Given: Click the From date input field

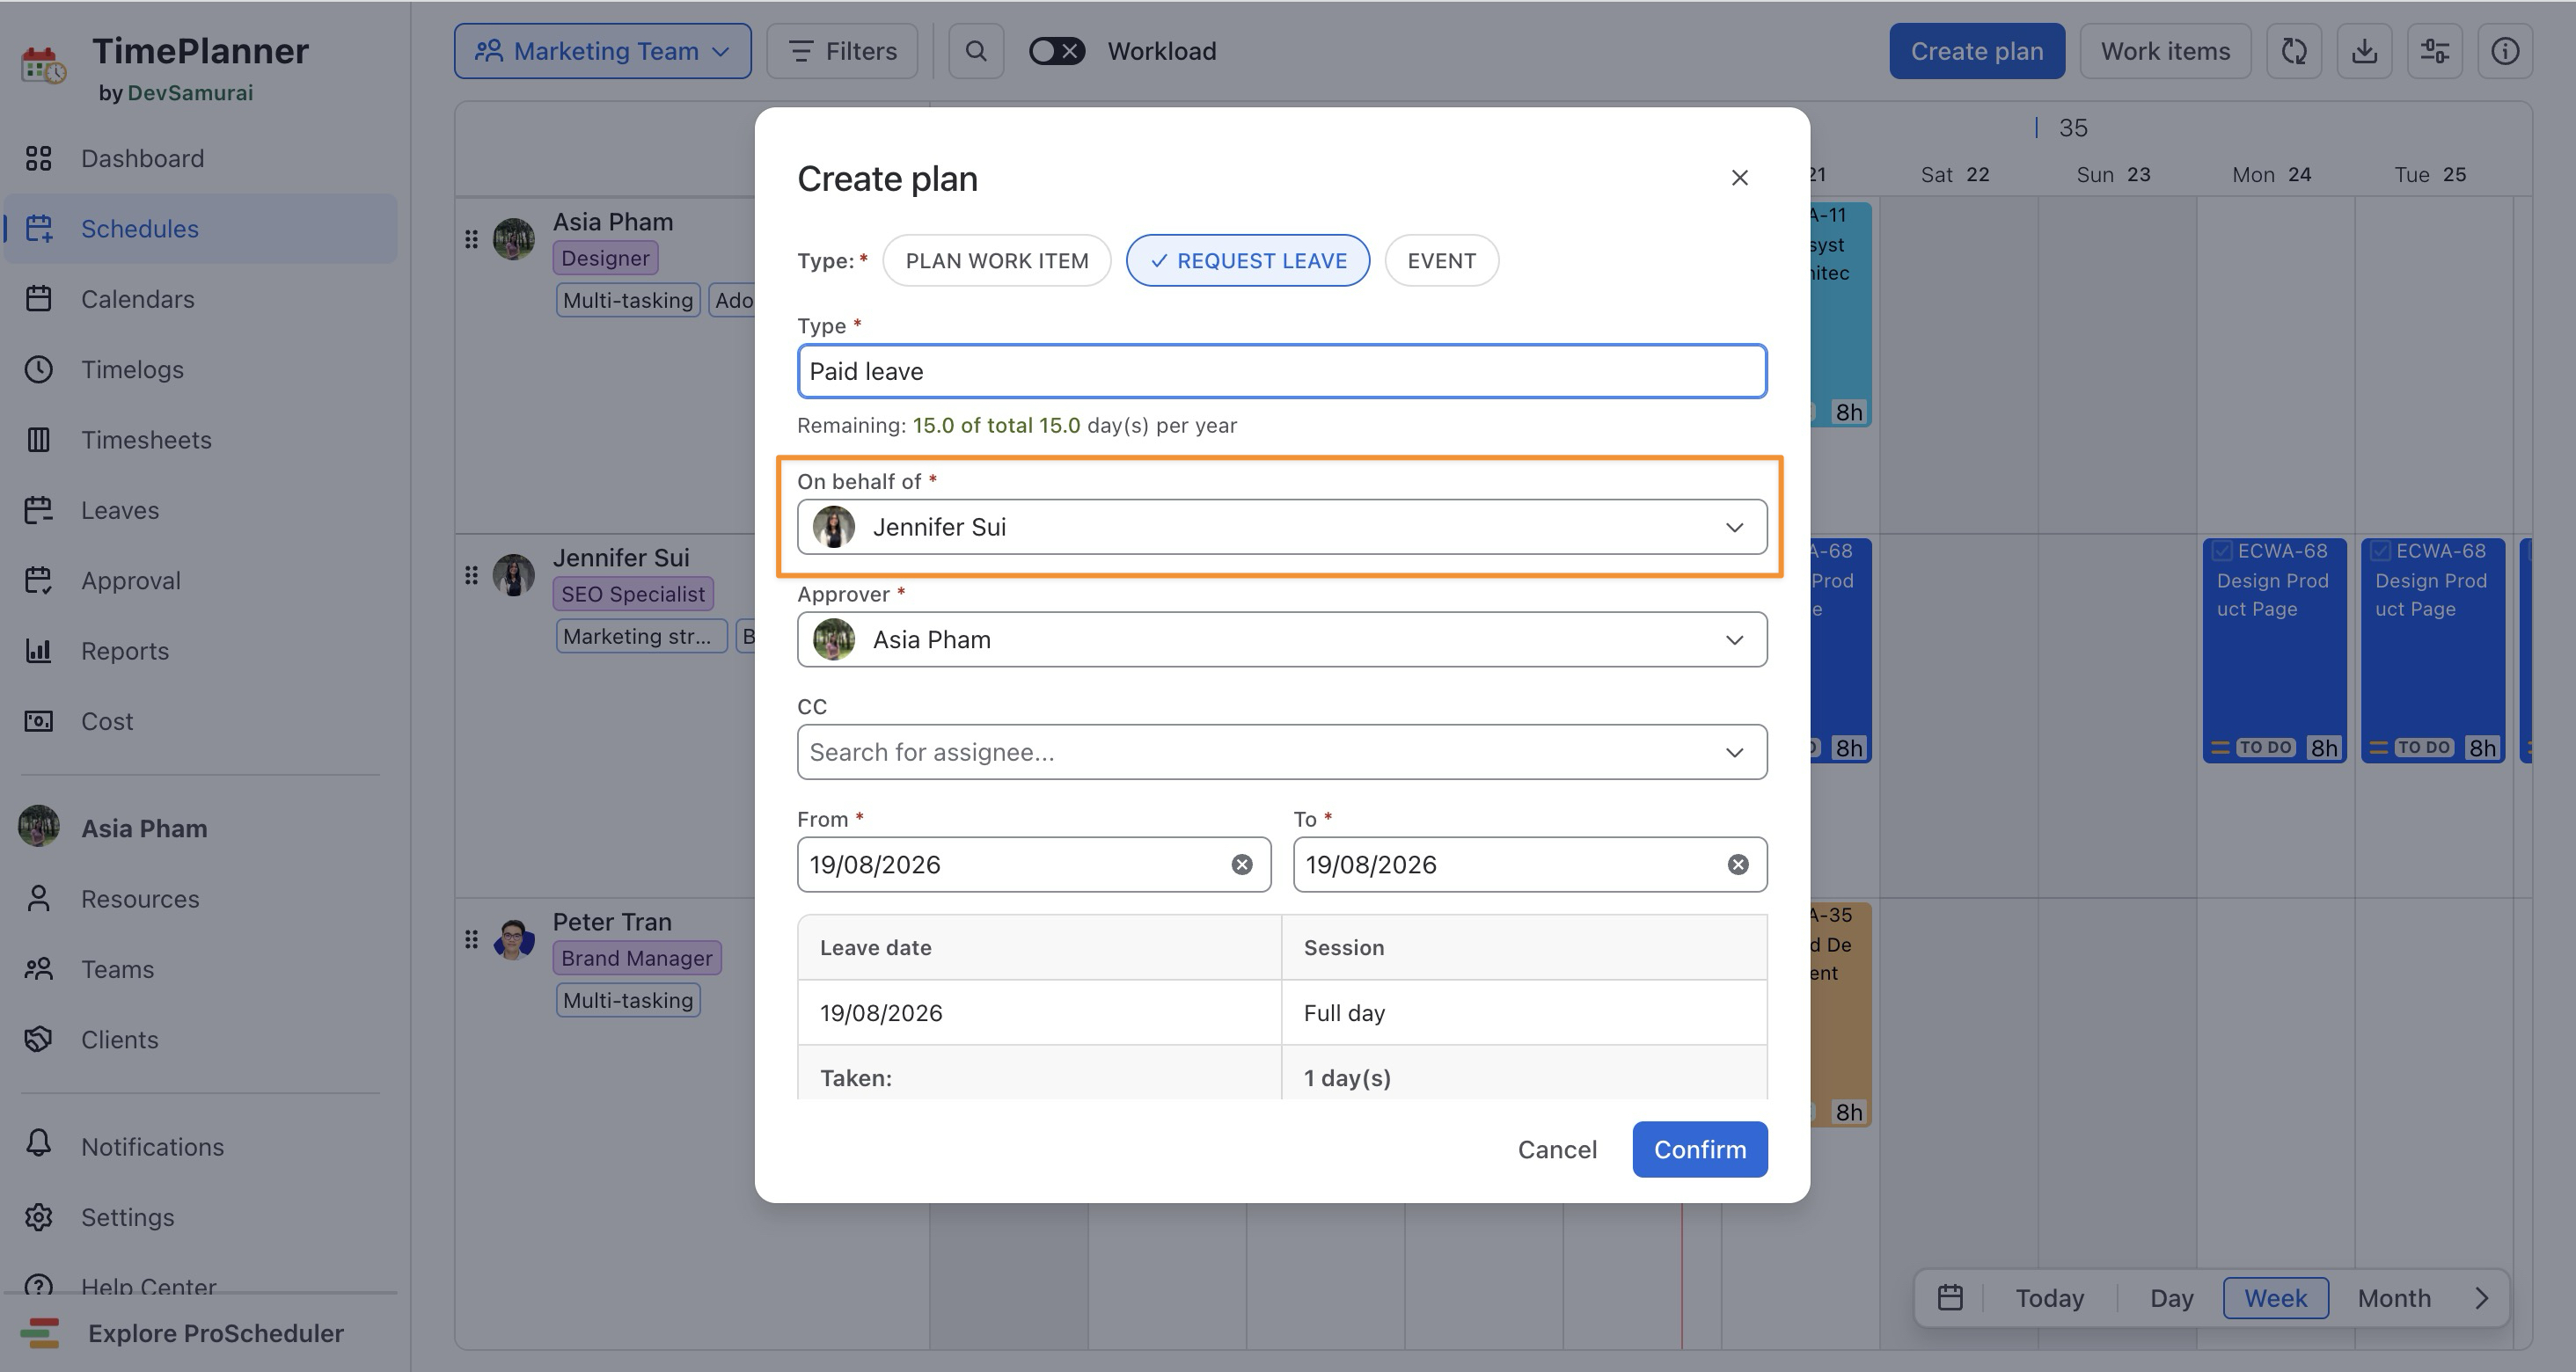Looking at the screenshot, I should tap(1034, 865).
